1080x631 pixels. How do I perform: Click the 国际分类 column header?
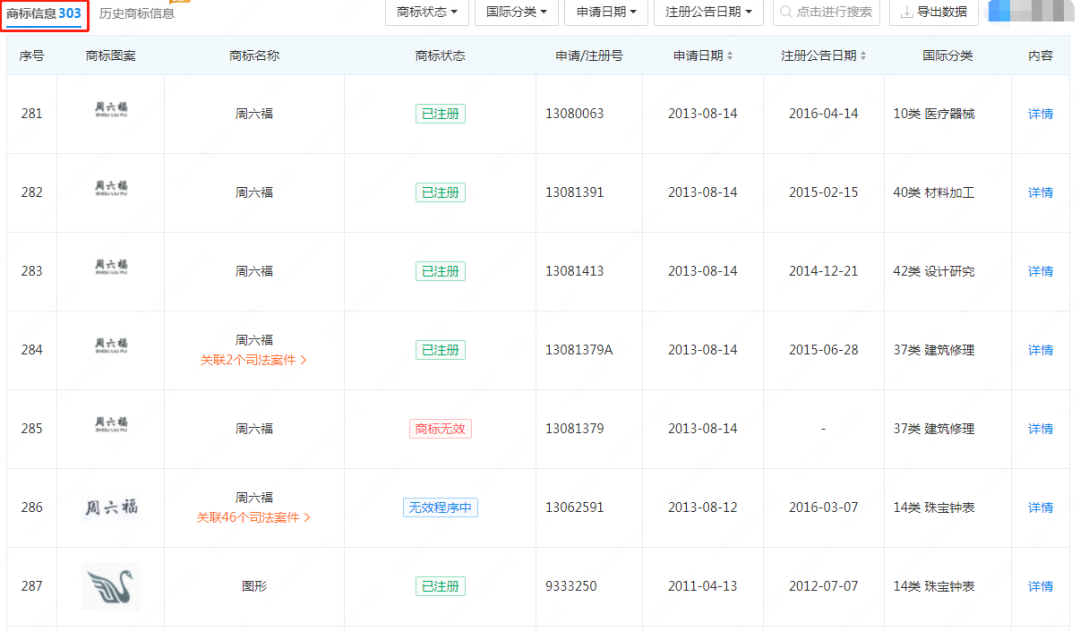click(948, 56)
